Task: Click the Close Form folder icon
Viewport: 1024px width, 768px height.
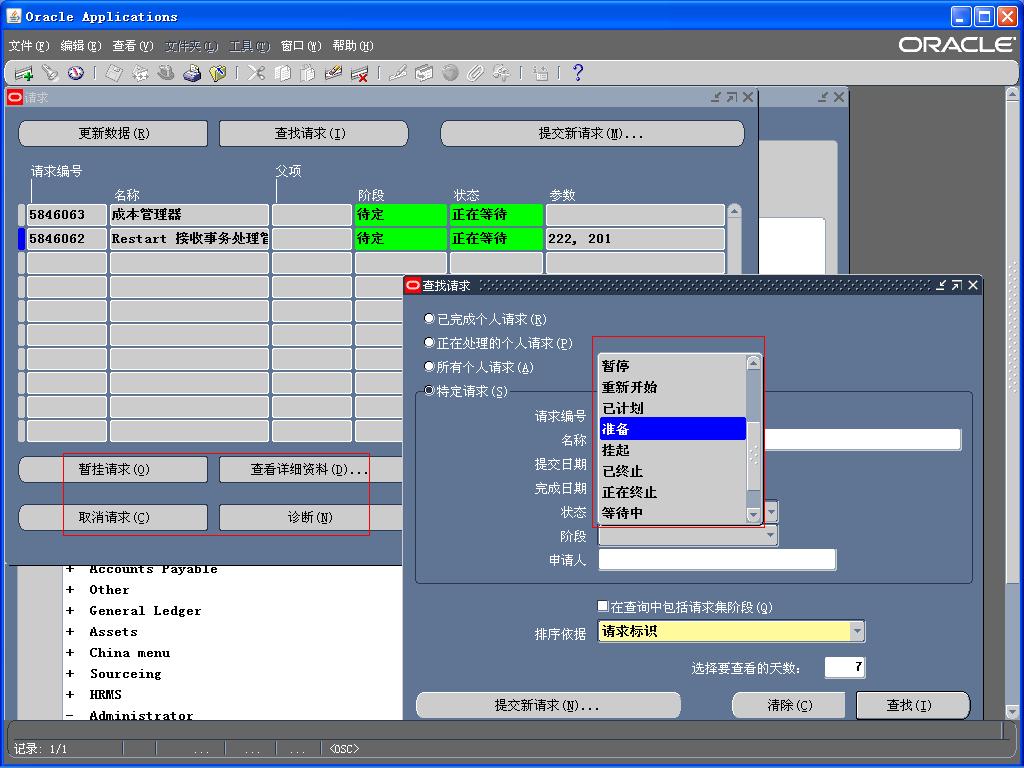Action: tap(217, 73)
